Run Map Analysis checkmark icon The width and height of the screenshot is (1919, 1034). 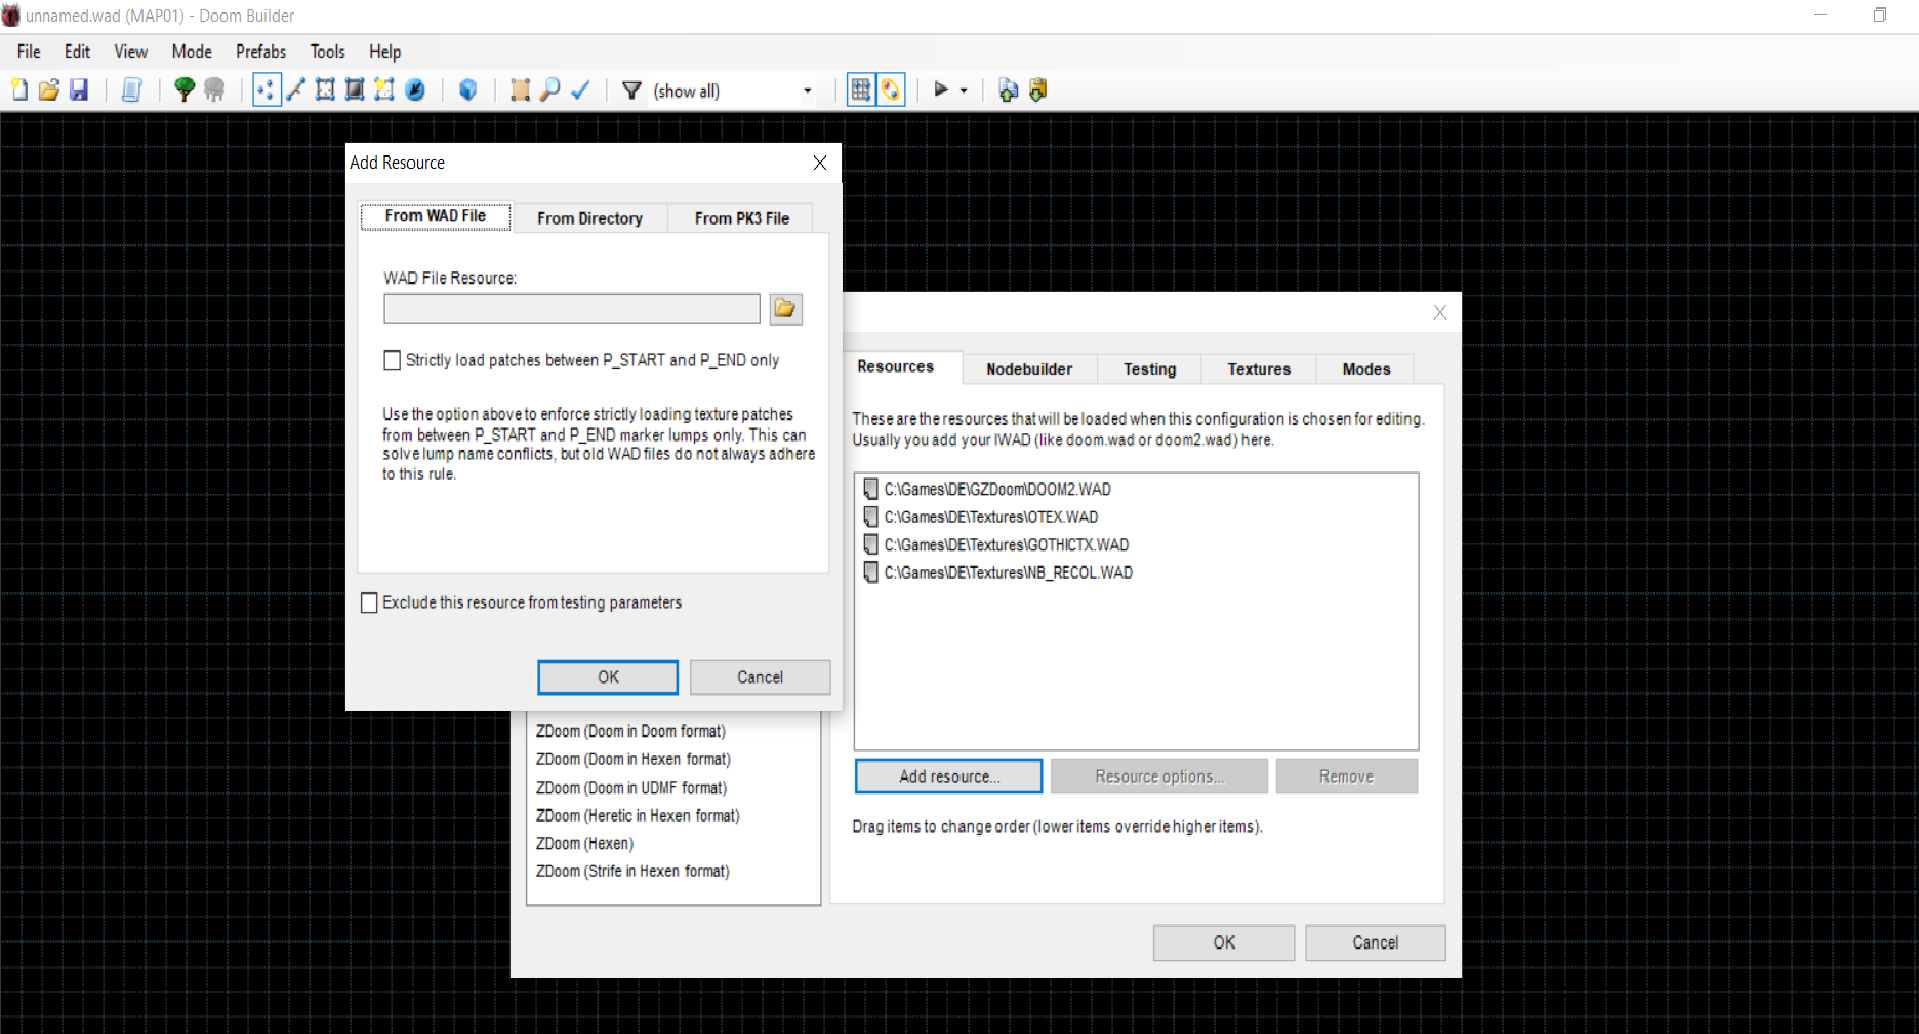[x=580, y=90]
